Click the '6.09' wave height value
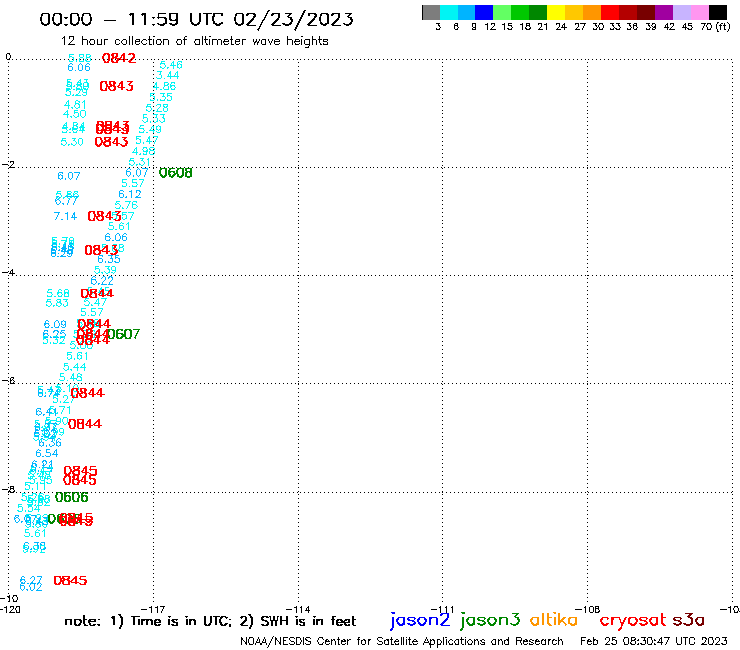 55,325
